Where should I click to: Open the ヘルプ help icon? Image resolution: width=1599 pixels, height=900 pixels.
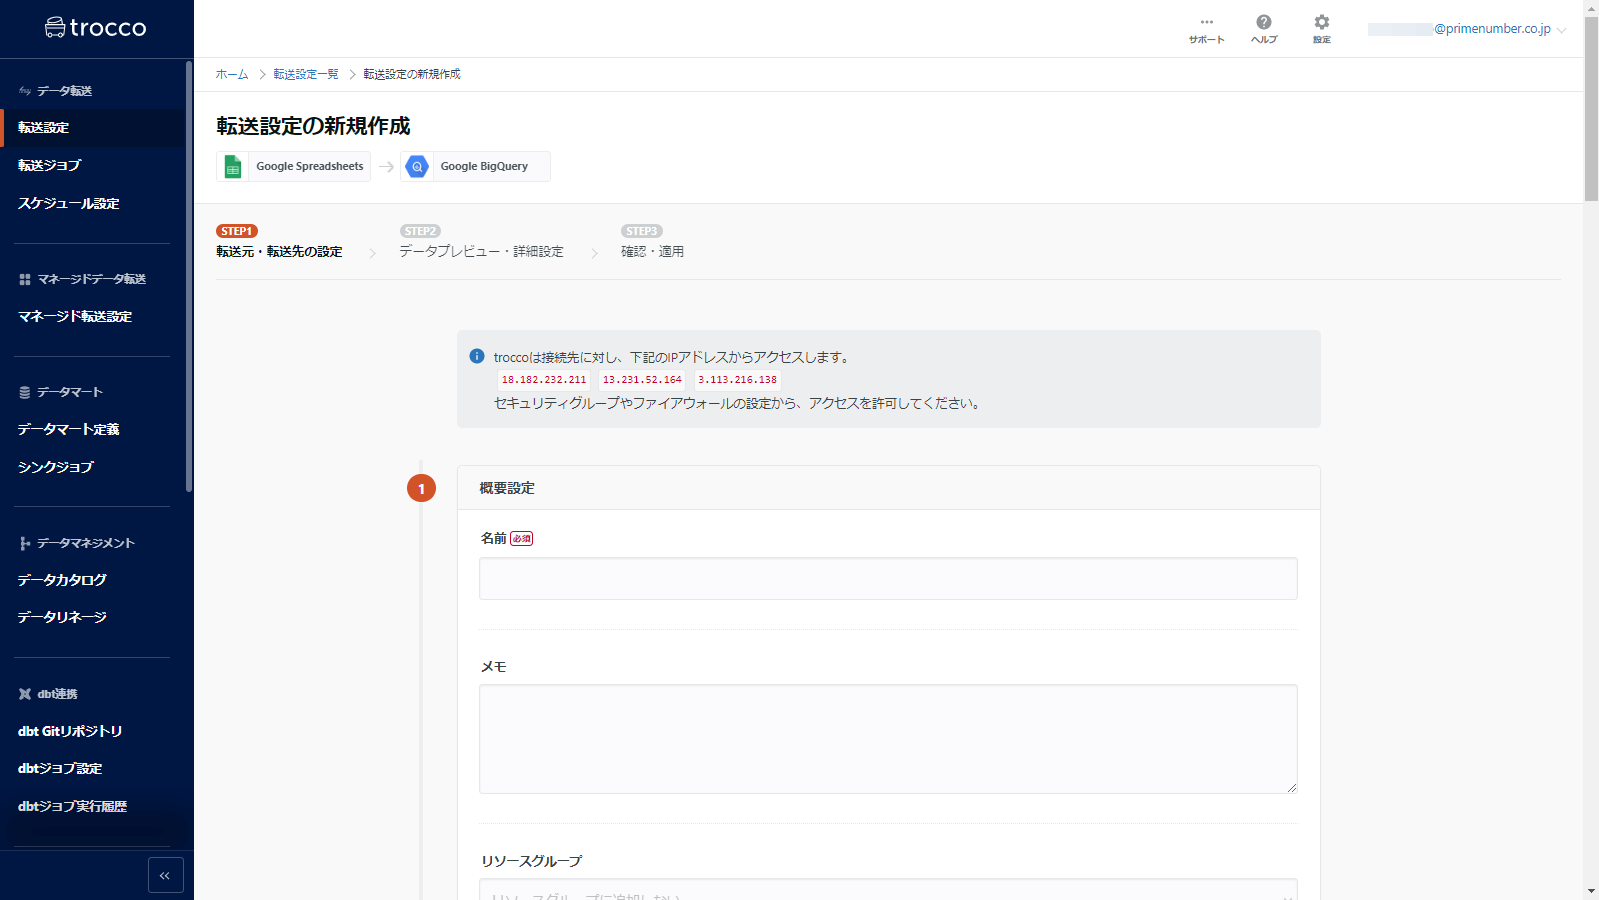[1264, 29]
